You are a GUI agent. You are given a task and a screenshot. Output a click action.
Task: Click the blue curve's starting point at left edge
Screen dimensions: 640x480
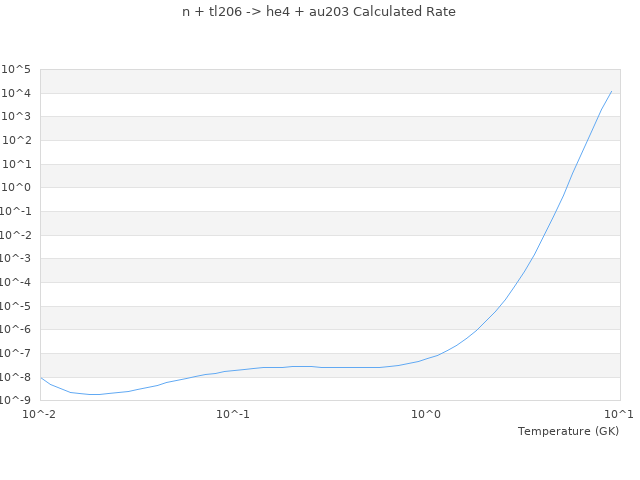[x=41, y=378]
